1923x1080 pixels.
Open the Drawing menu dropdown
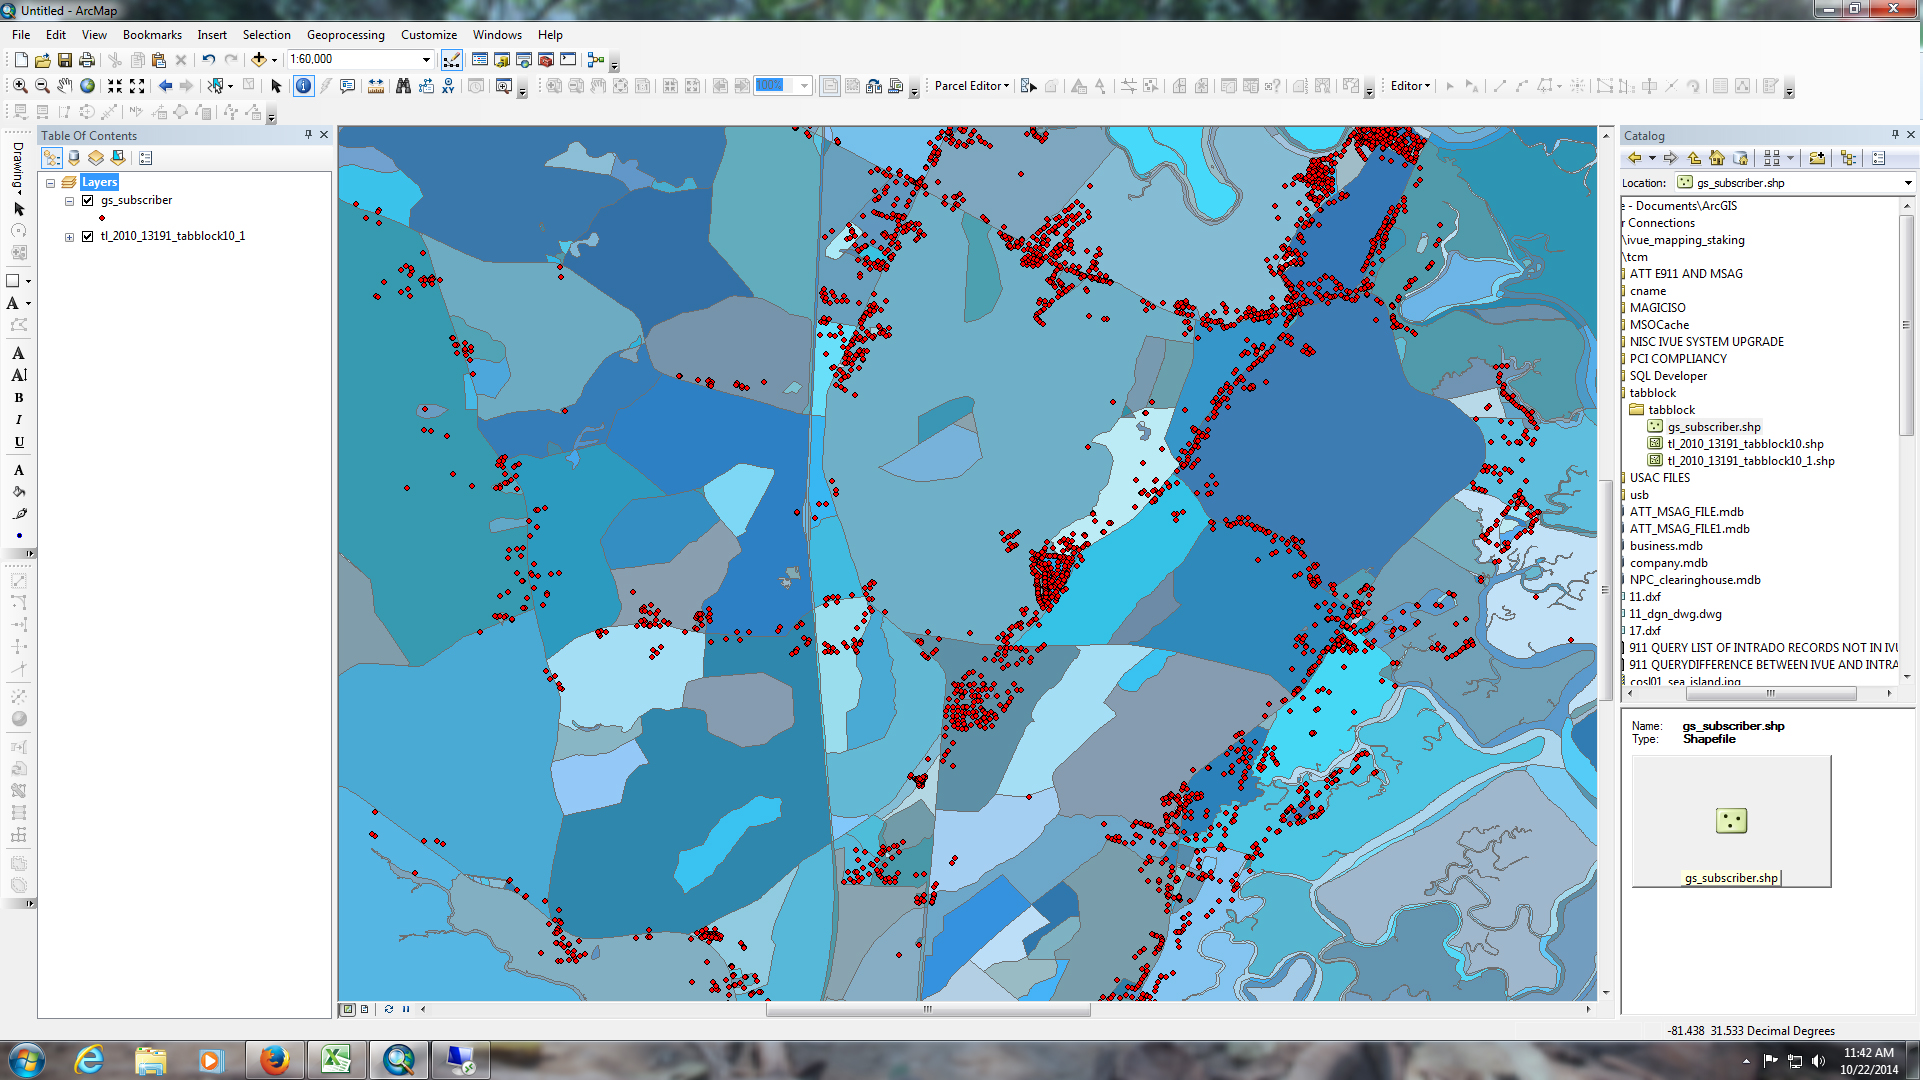coord(18,168)
